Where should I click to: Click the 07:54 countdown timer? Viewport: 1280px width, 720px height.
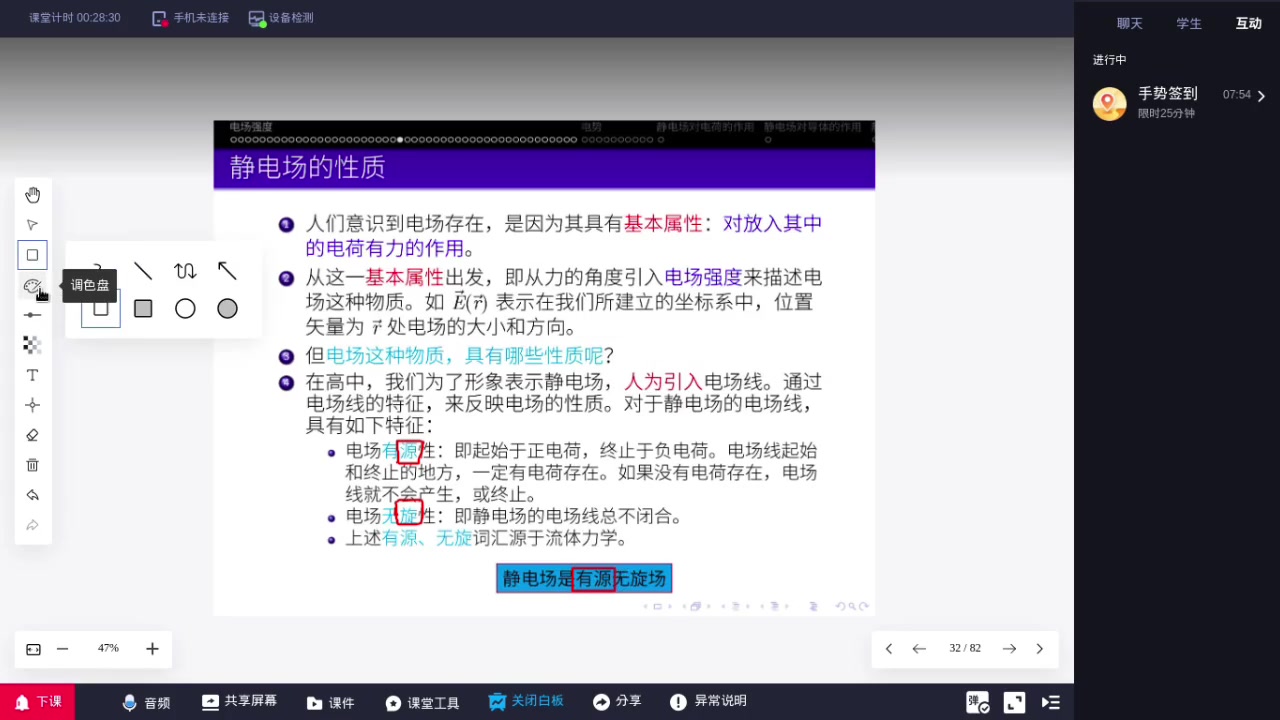point(1237,95)
